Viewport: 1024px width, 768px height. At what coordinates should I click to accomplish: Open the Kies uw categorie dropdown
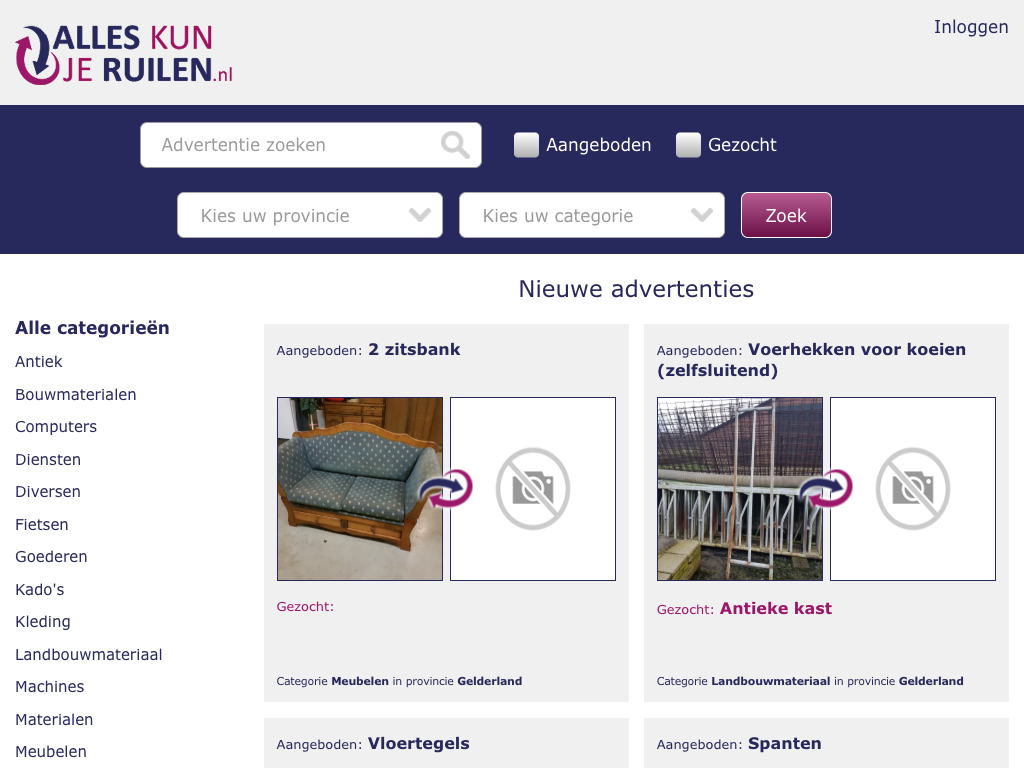[x=592, y=215]
